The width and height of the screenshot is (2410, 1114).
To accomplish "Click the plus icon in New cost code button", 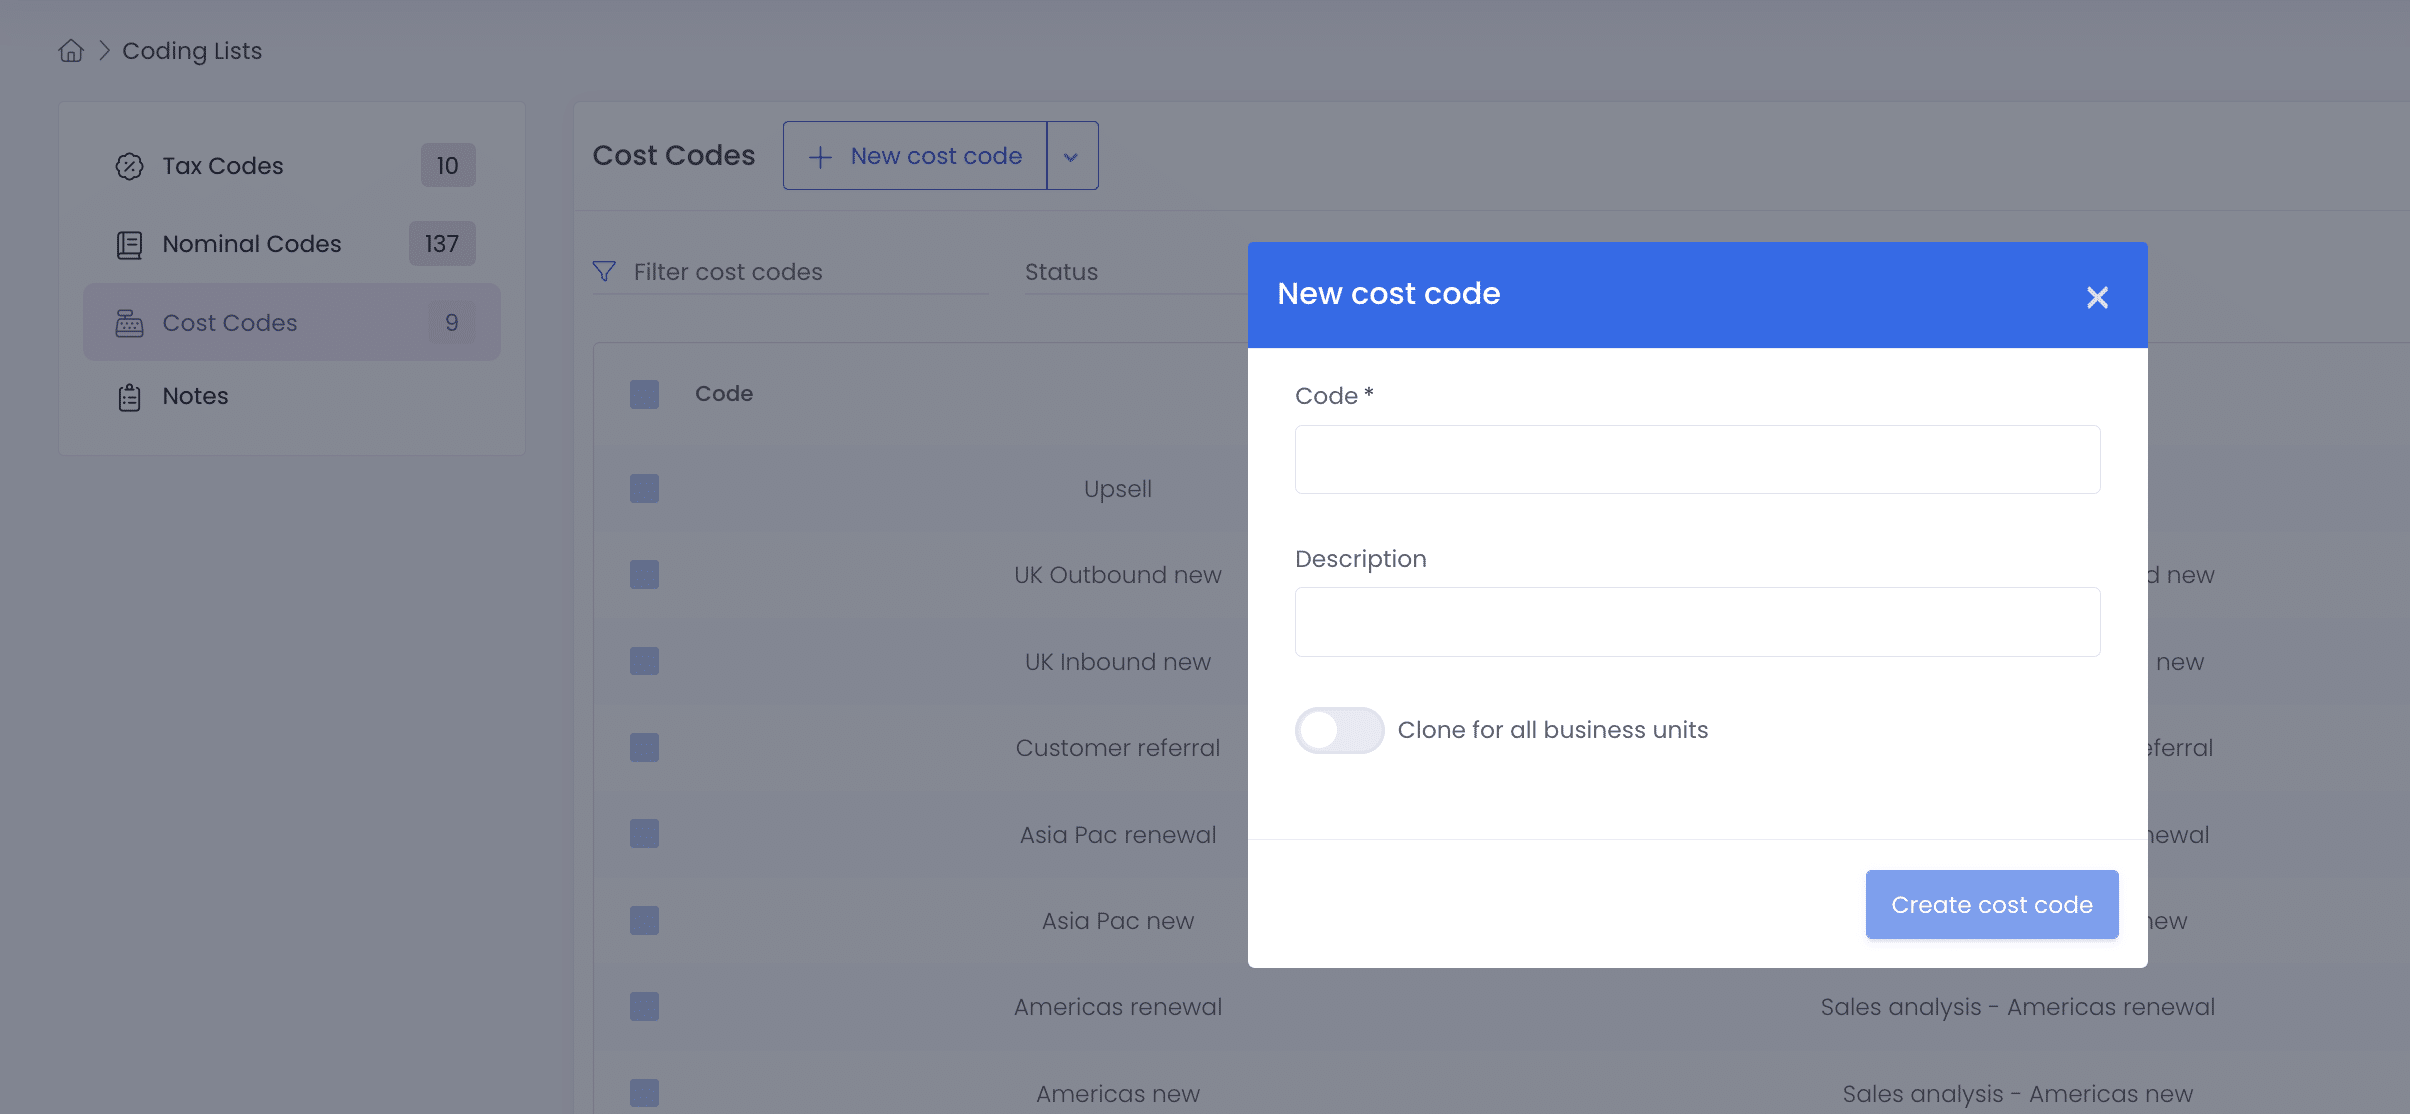I will (x=820, y=157).
